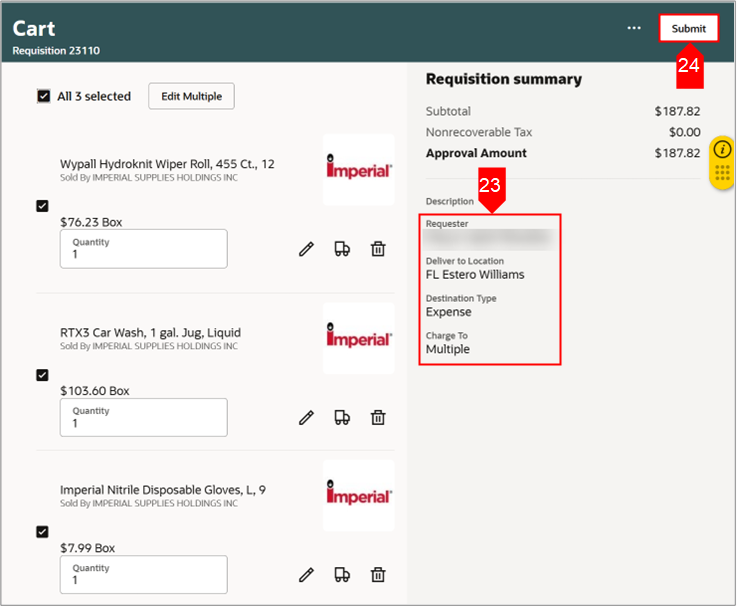Viewport: 739px width, 609px height.
Task: Open delivery truck icon for RTX3 Car Wash
Action: click(343, 418)
